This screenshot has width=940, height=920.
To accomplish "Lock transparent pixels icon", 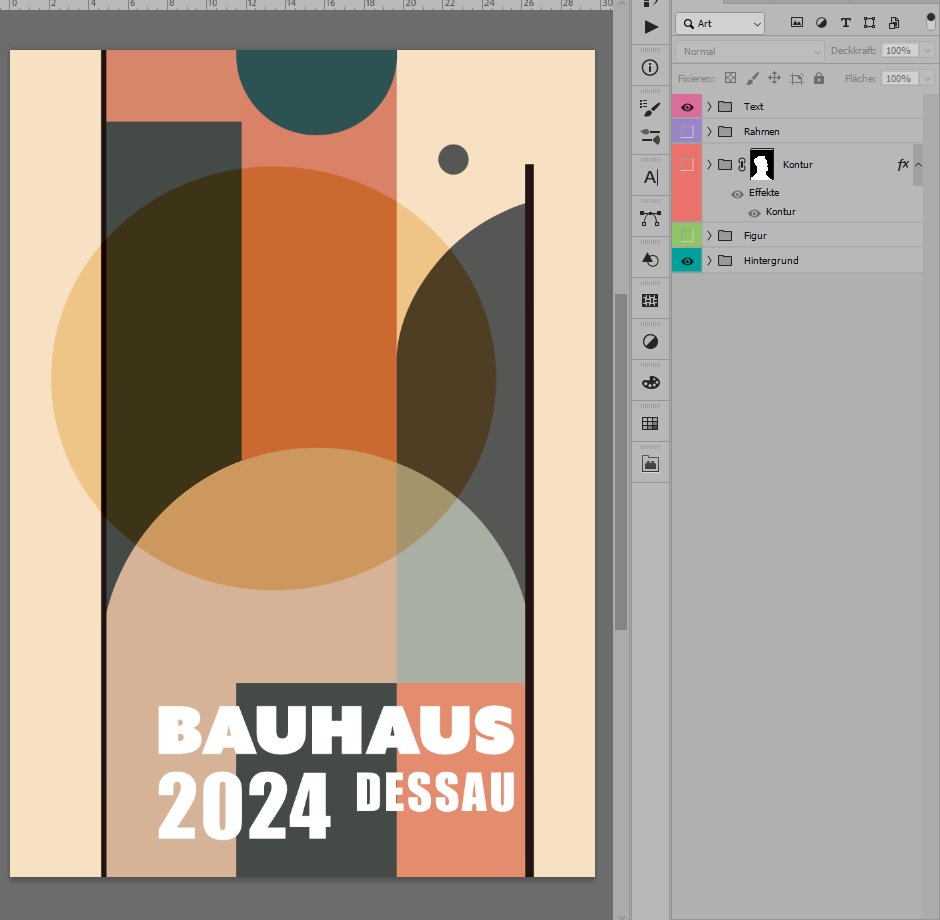I will point(730,78).
